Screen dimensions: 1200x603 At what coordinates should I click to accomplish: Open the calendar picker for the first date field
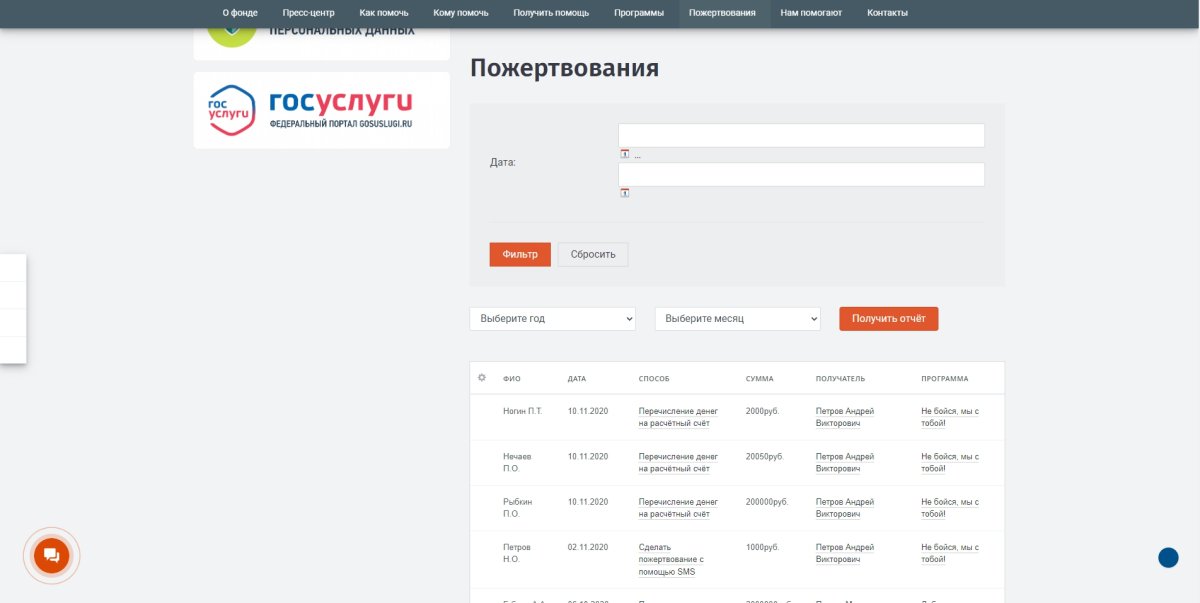click(624, 153)
